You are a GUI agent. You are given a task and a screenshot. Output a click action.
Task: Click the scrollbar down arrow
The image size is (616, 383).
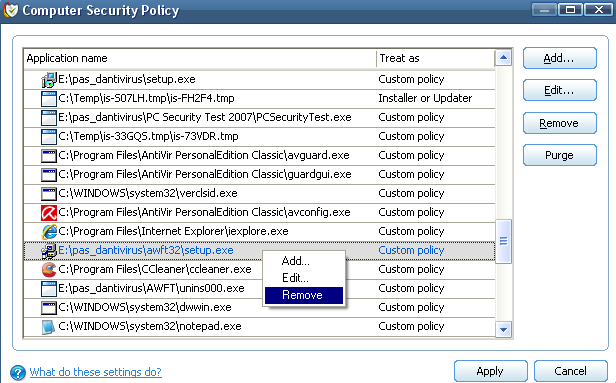coord(503,329)
